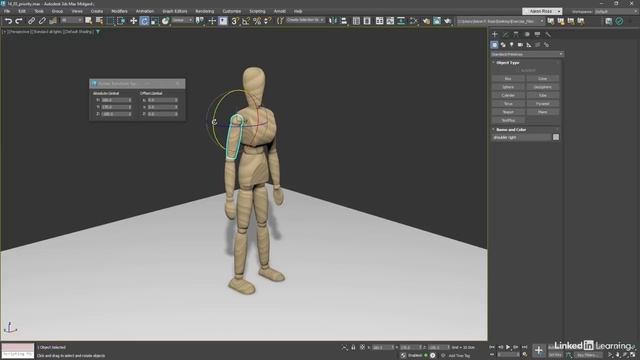Open Select by Name dialog icon
640x360 pixels.
point(99,21)
